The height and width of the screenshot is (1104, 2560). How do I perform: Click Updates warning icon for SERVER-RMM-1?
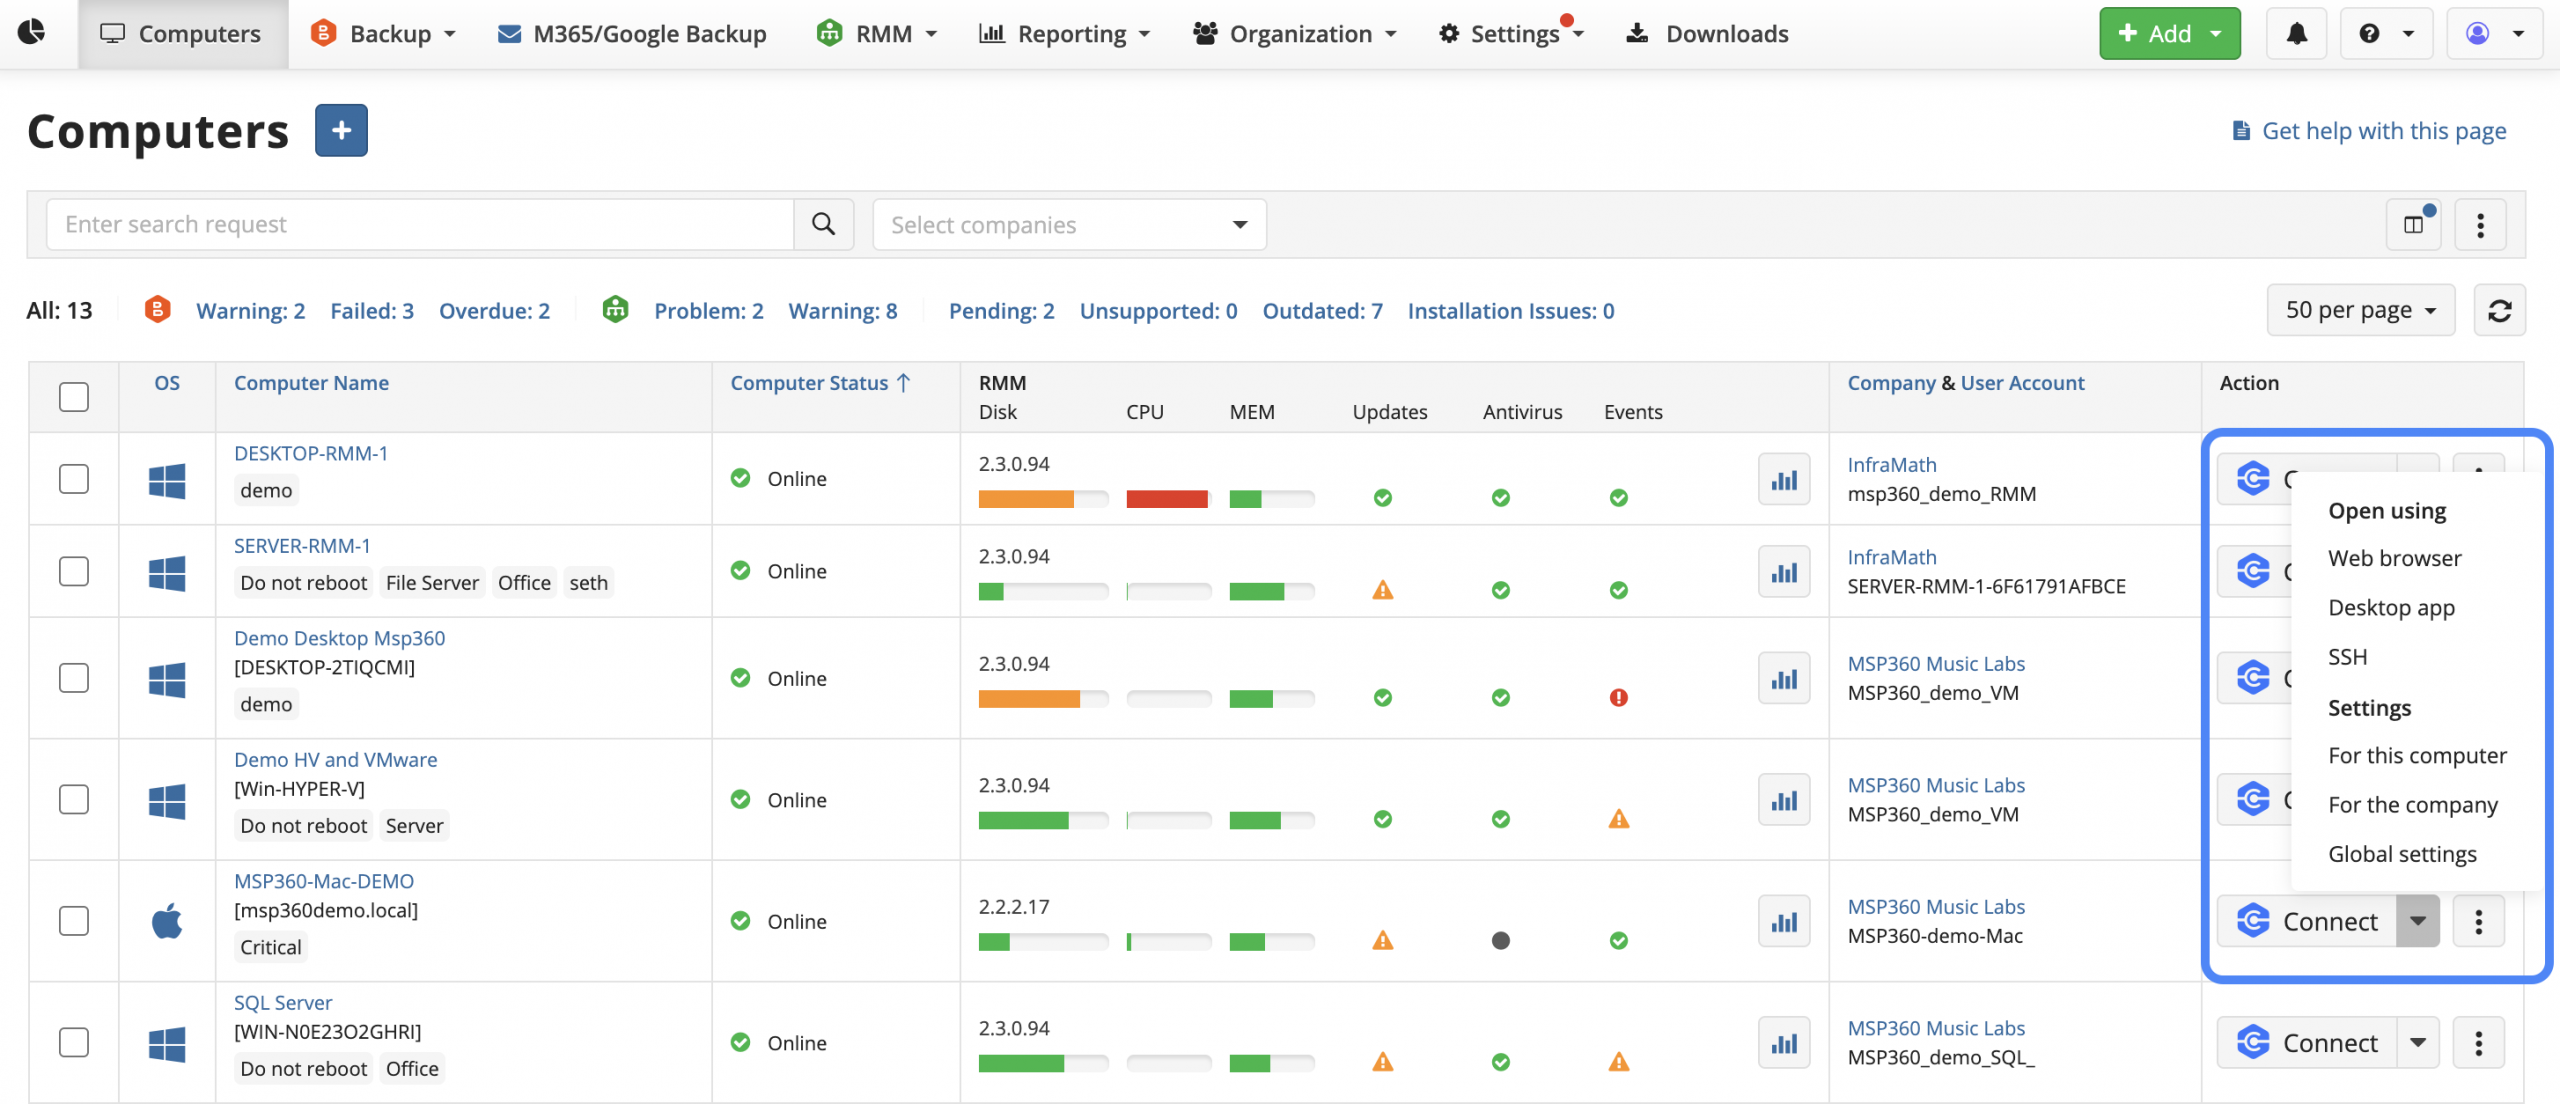(1383, 590)
